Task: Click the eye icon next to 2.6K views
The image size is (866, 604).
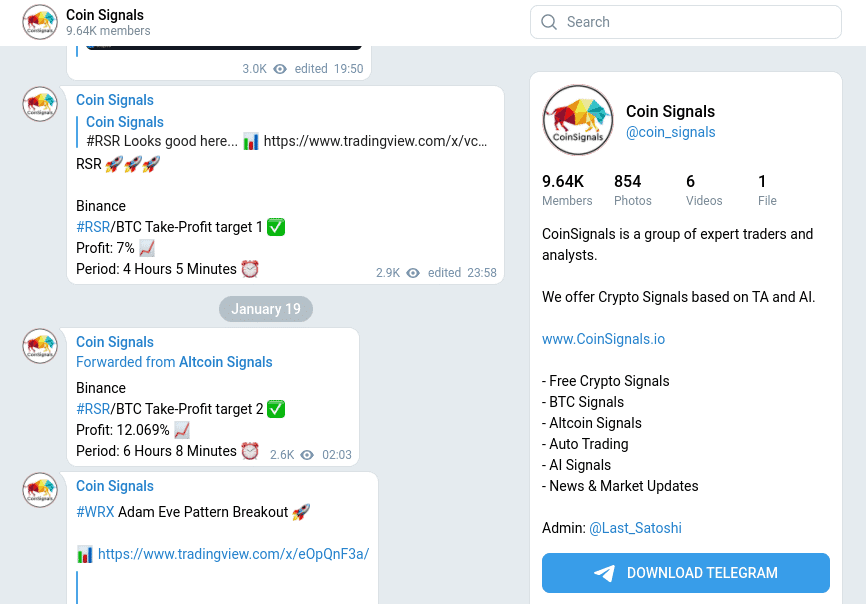Action: pyautogui.click(x=308, y=455)
